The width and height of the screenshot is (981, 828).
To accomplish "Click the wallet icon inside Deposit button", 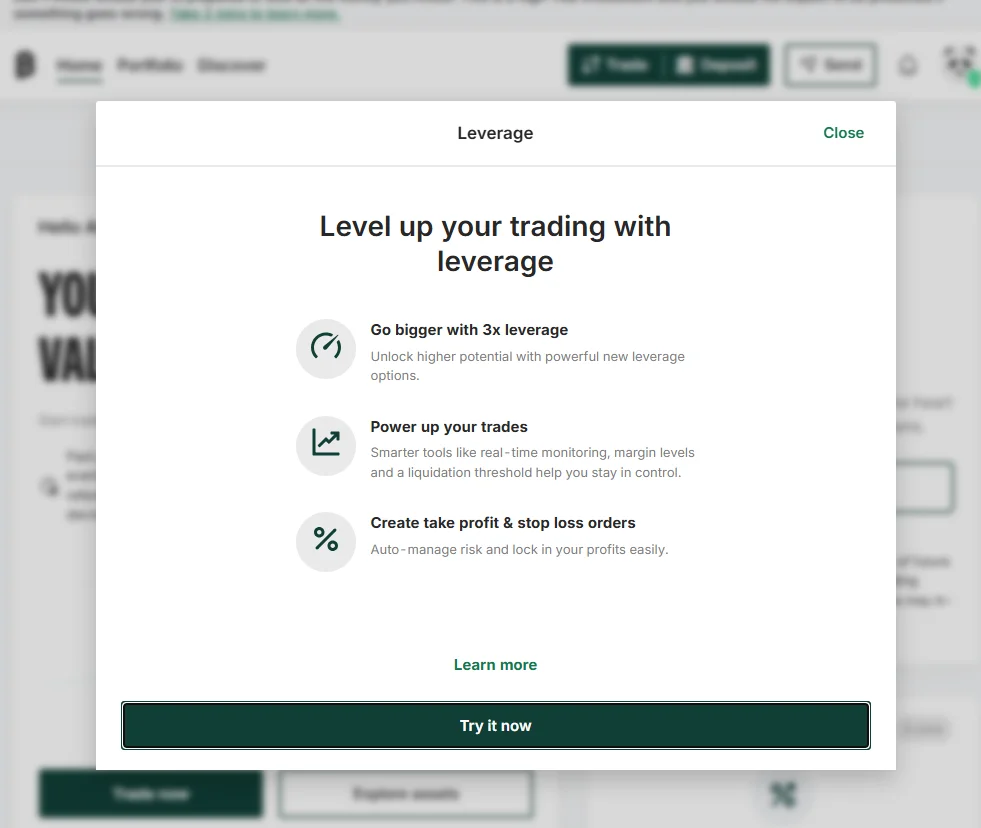I will pyautogui.click(x=683, y=64).
